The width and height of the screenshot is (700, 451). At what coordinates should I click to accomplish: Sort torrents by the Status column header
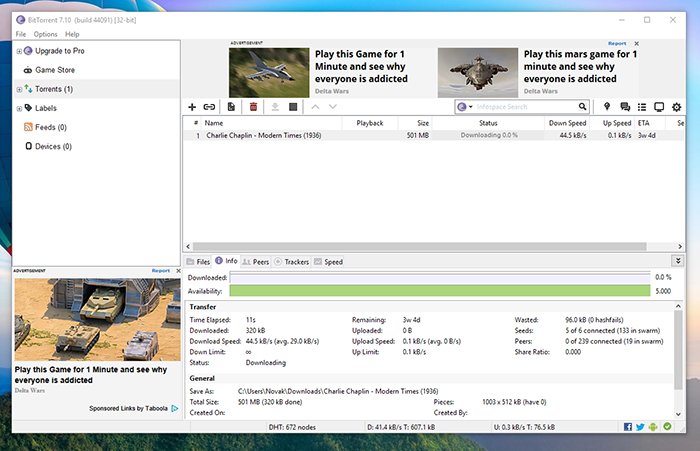pos(488,123)
